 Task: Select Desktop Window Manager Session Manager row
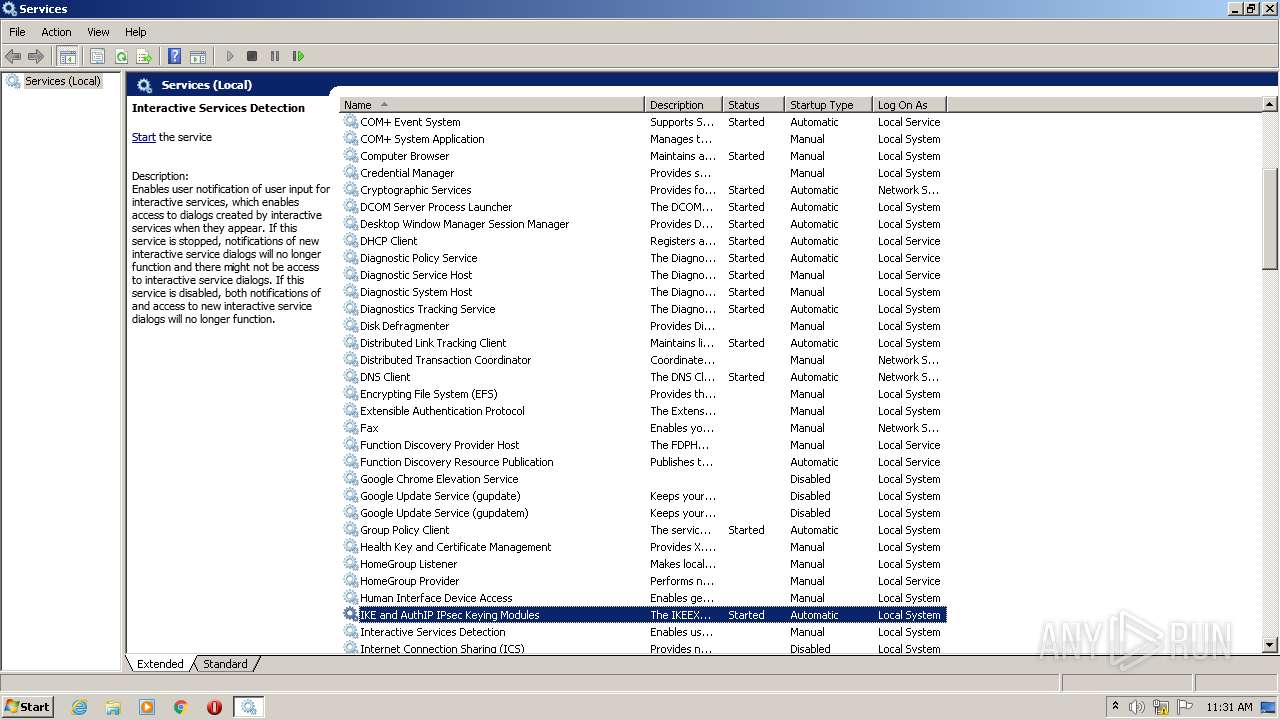(643, 224)
